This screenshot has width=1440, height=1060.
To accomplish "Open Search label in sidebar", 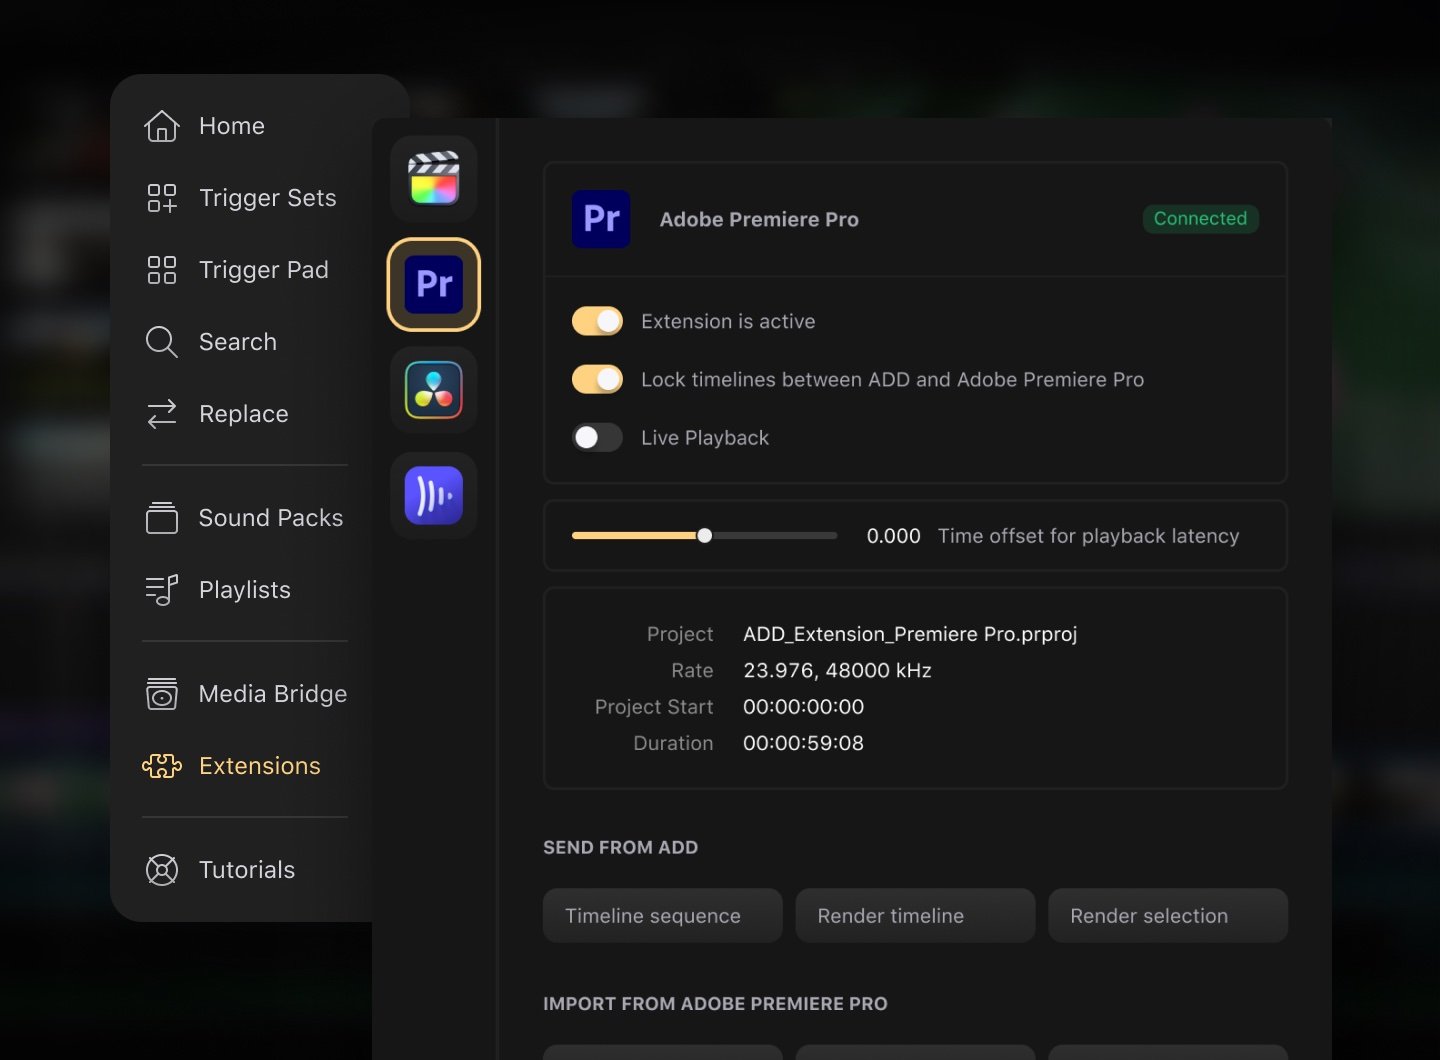I will click(238, 342).
